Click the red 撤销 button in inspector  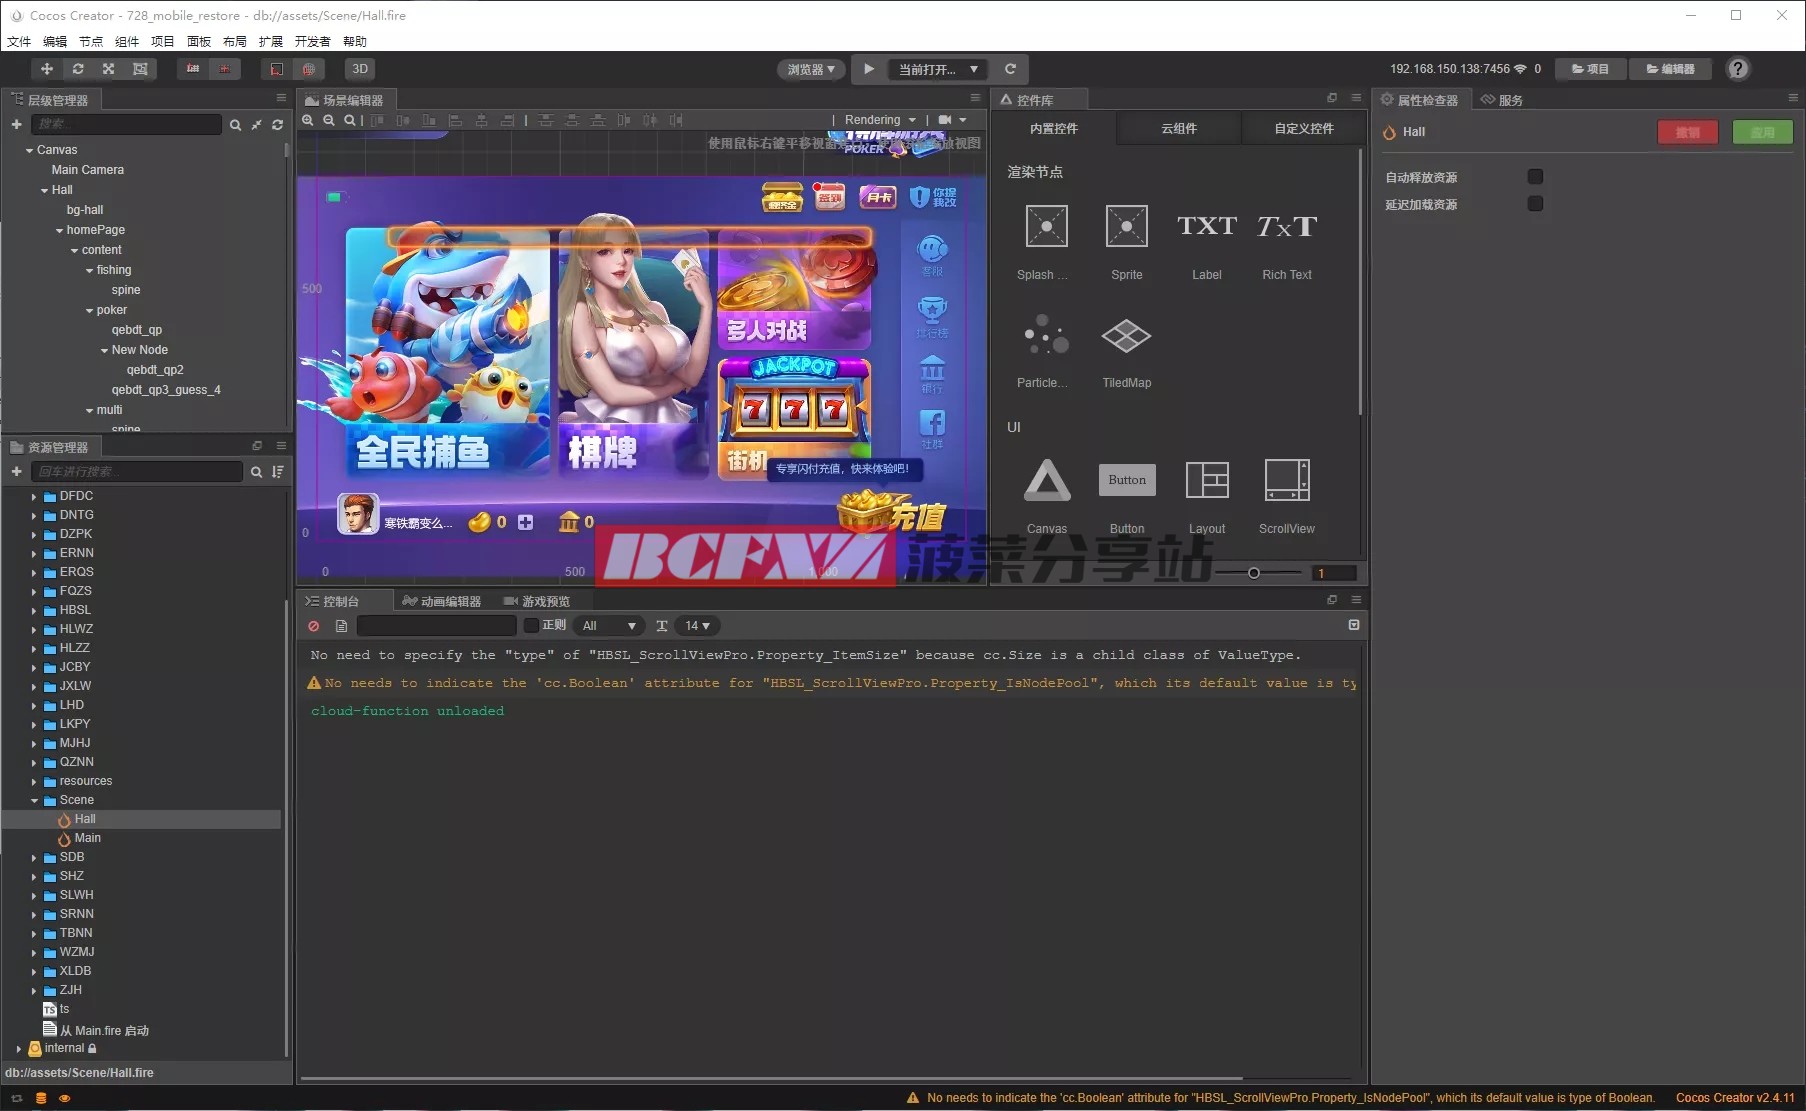pos(1687,132)
